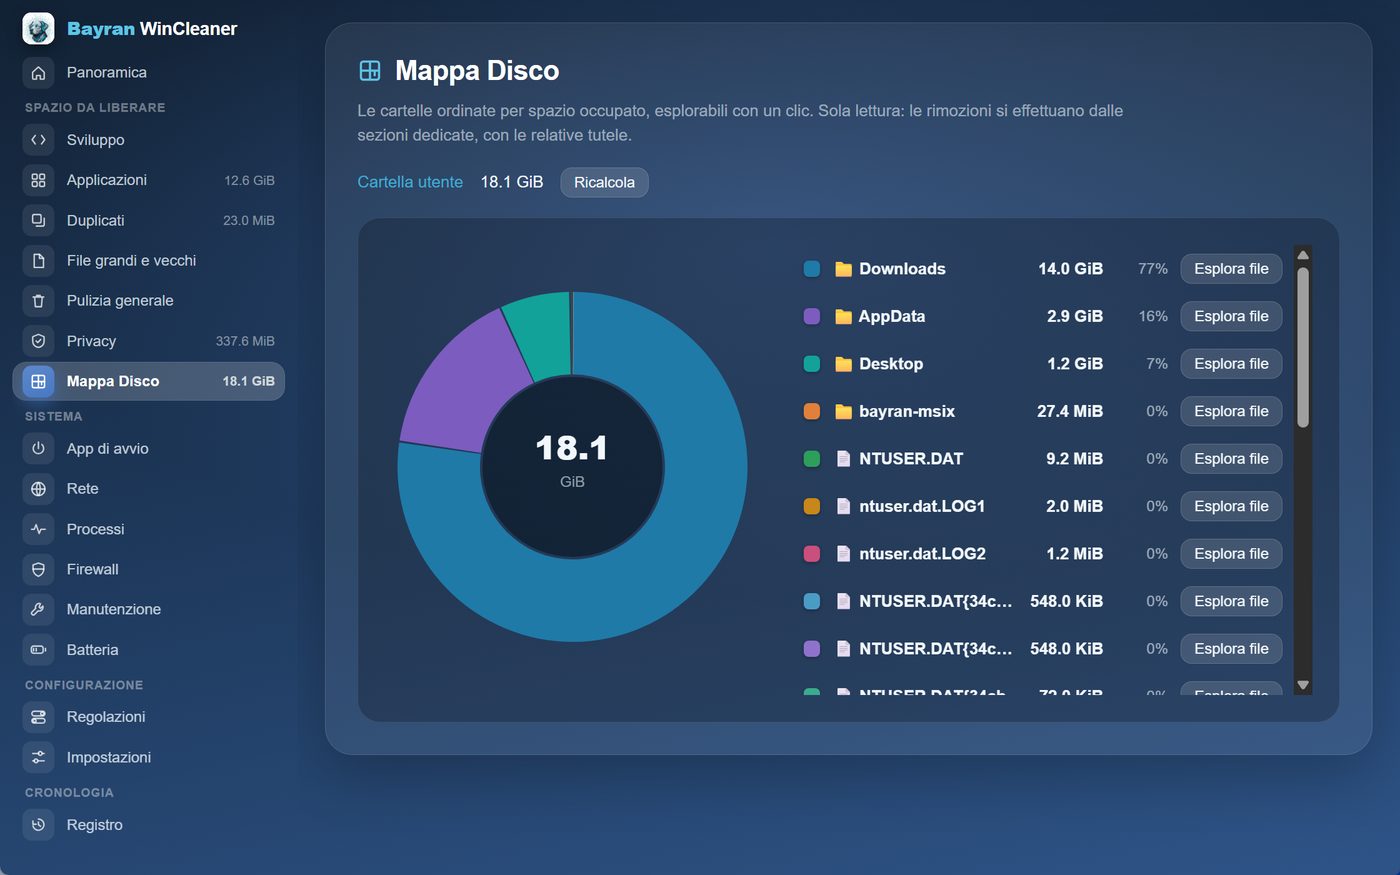Click Esplora file for AppData
1400x875 pixels.
1231,316
